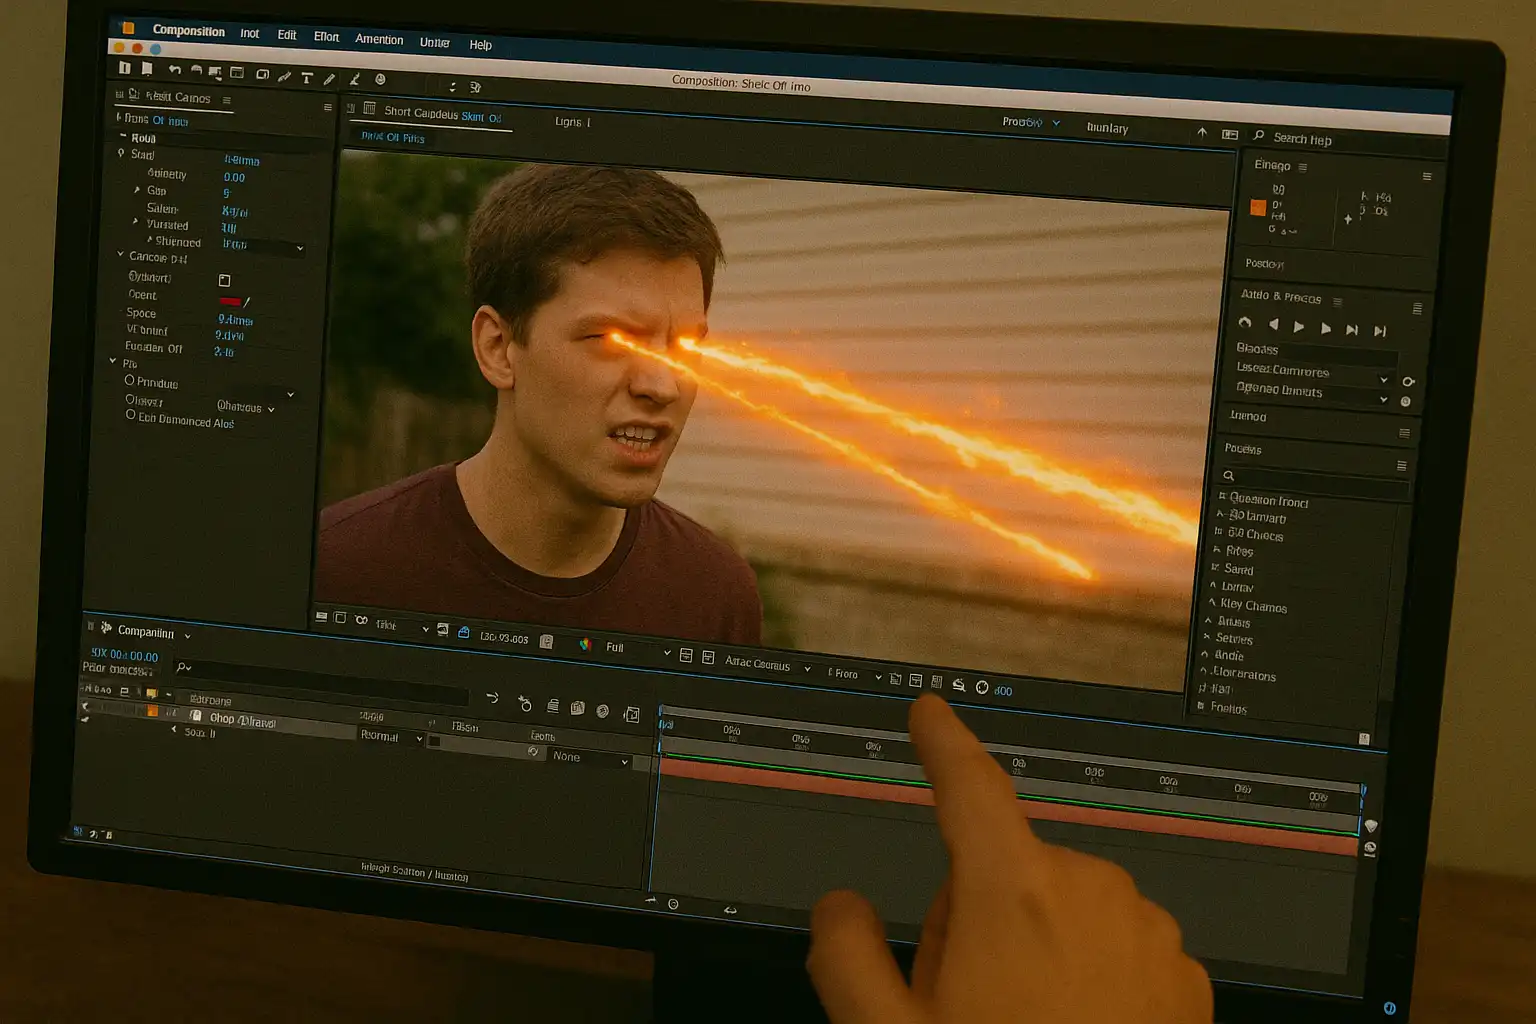Jump to the last frame button
The width and height of the screenshot is (1536, 1024).
pyautogui.click(x=1380, y=331)
